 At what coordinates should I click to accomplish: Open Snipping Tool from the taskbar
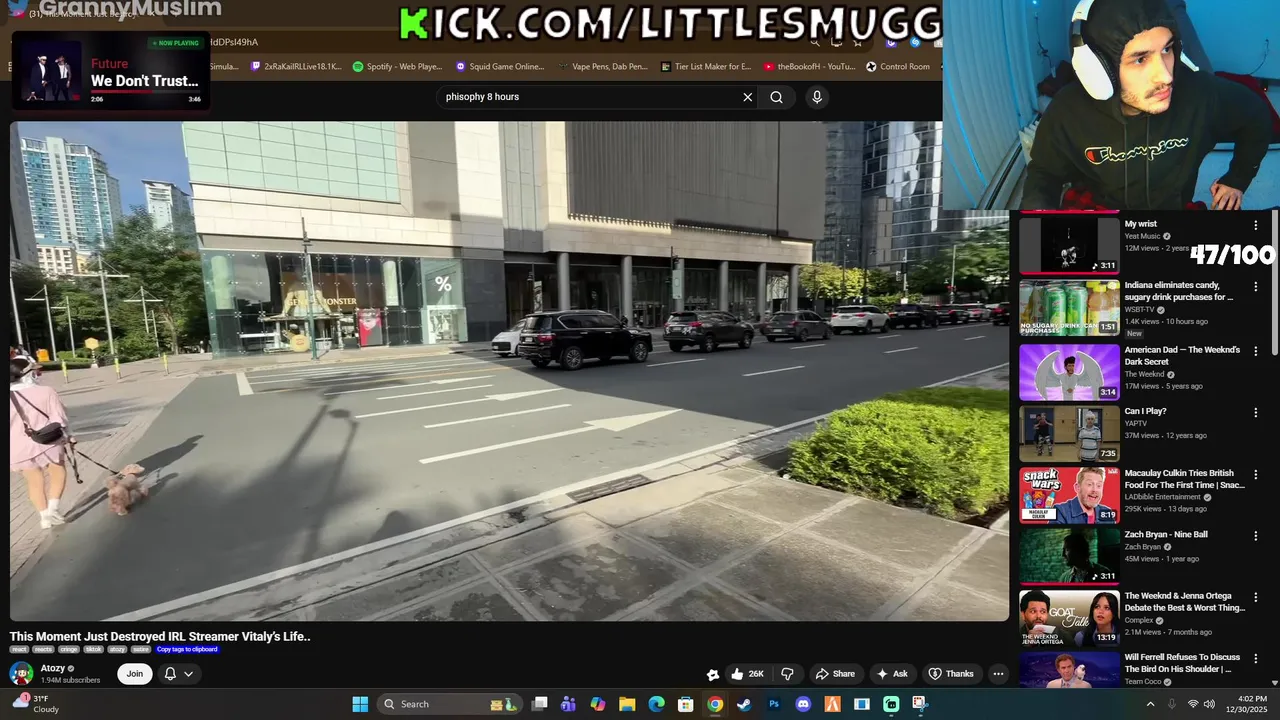click(920, 704)
